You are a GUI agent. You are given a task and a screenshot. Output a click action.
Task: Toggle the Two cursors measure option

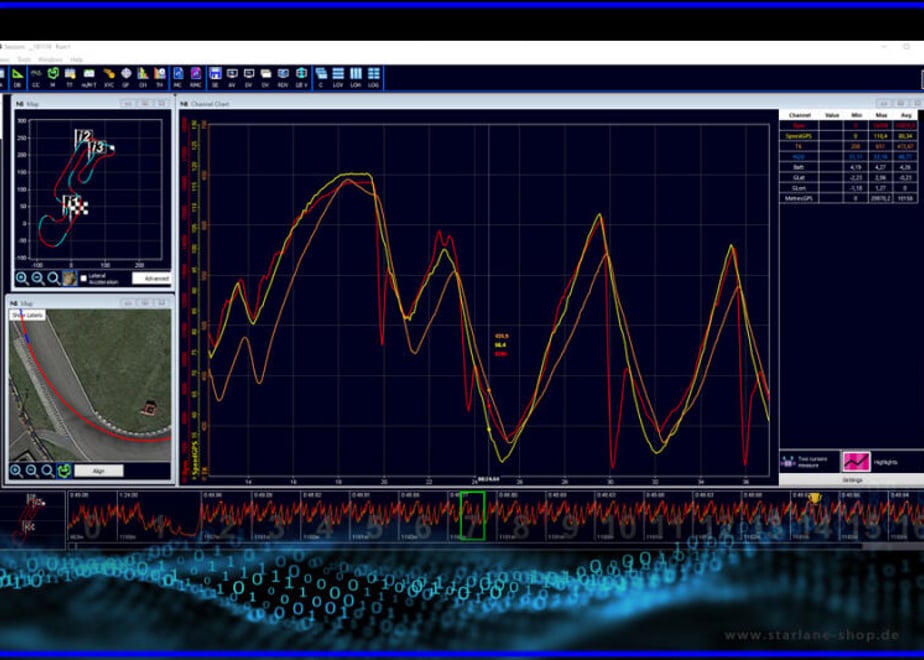tap(788, 462)
